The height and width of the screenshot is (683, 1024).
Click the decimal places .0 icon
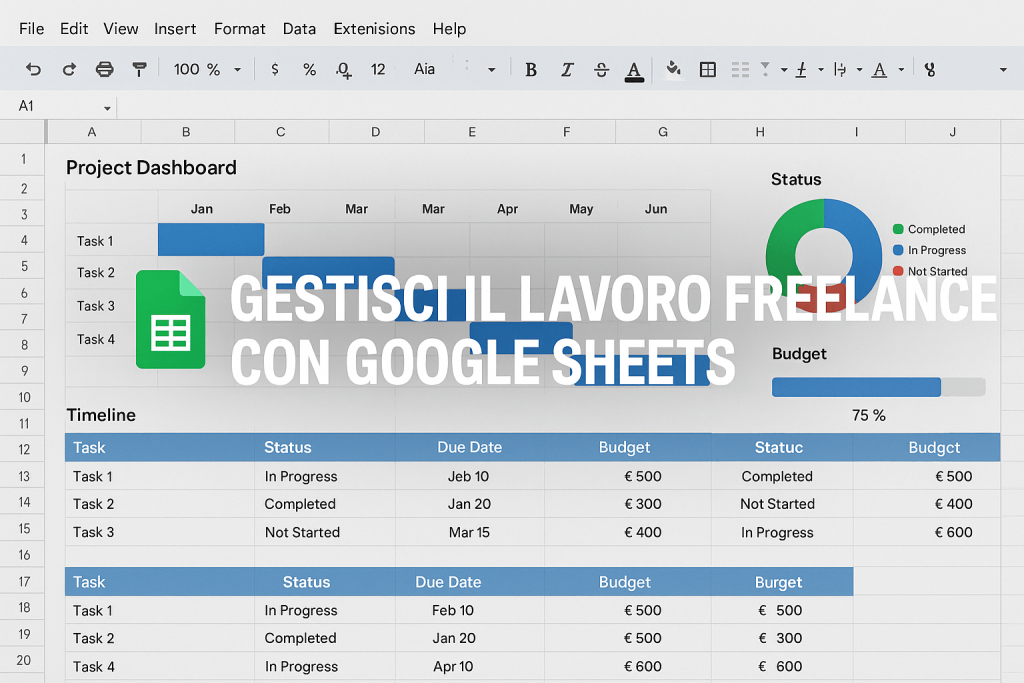[344, 70]
